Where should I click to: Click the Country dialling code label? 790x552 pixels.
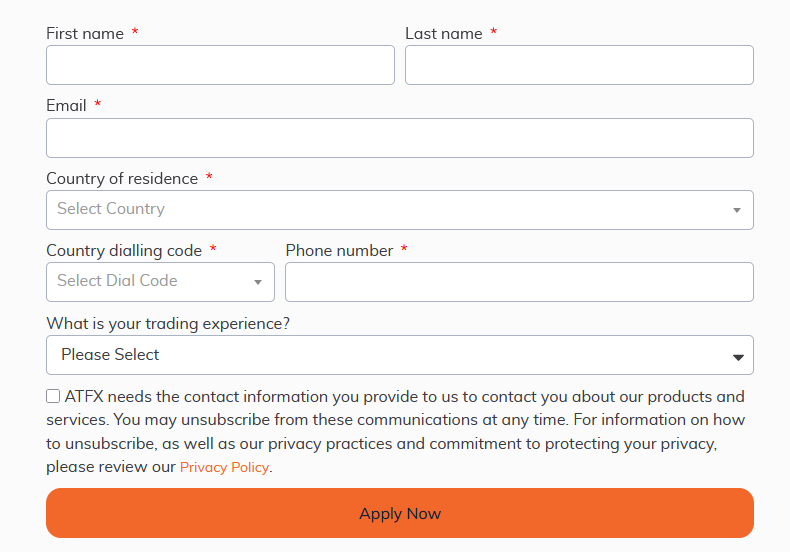click(124, 251)
